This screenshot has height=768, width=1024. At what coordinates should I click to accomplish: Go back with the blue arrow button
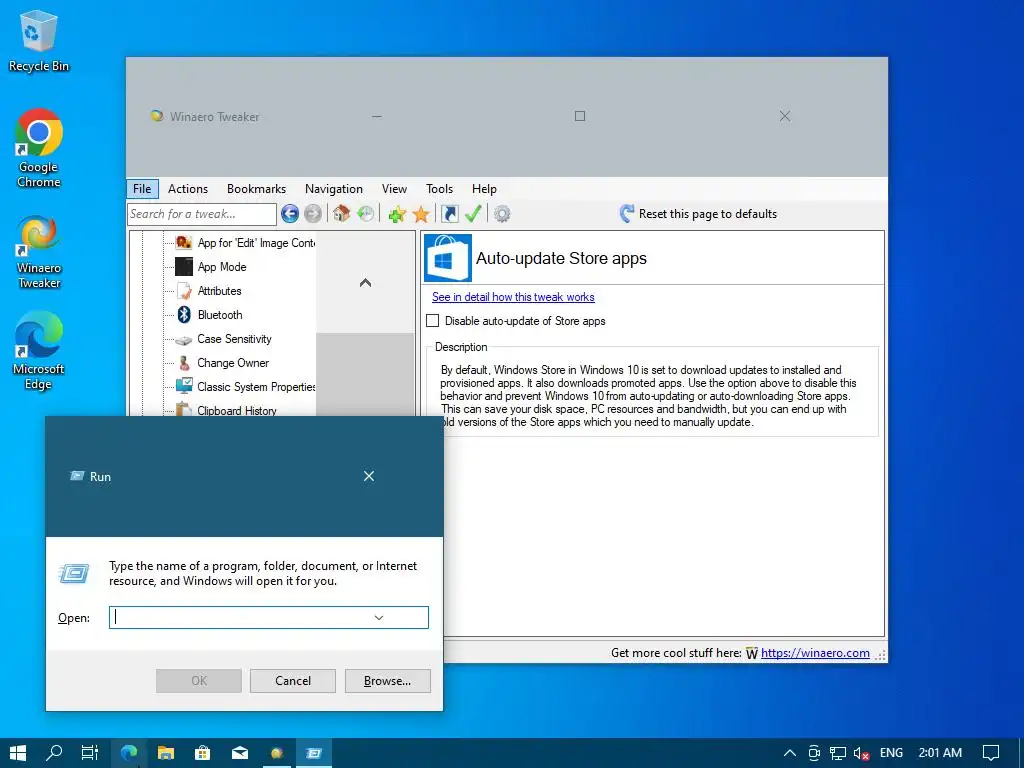click(x=290, y=214)
